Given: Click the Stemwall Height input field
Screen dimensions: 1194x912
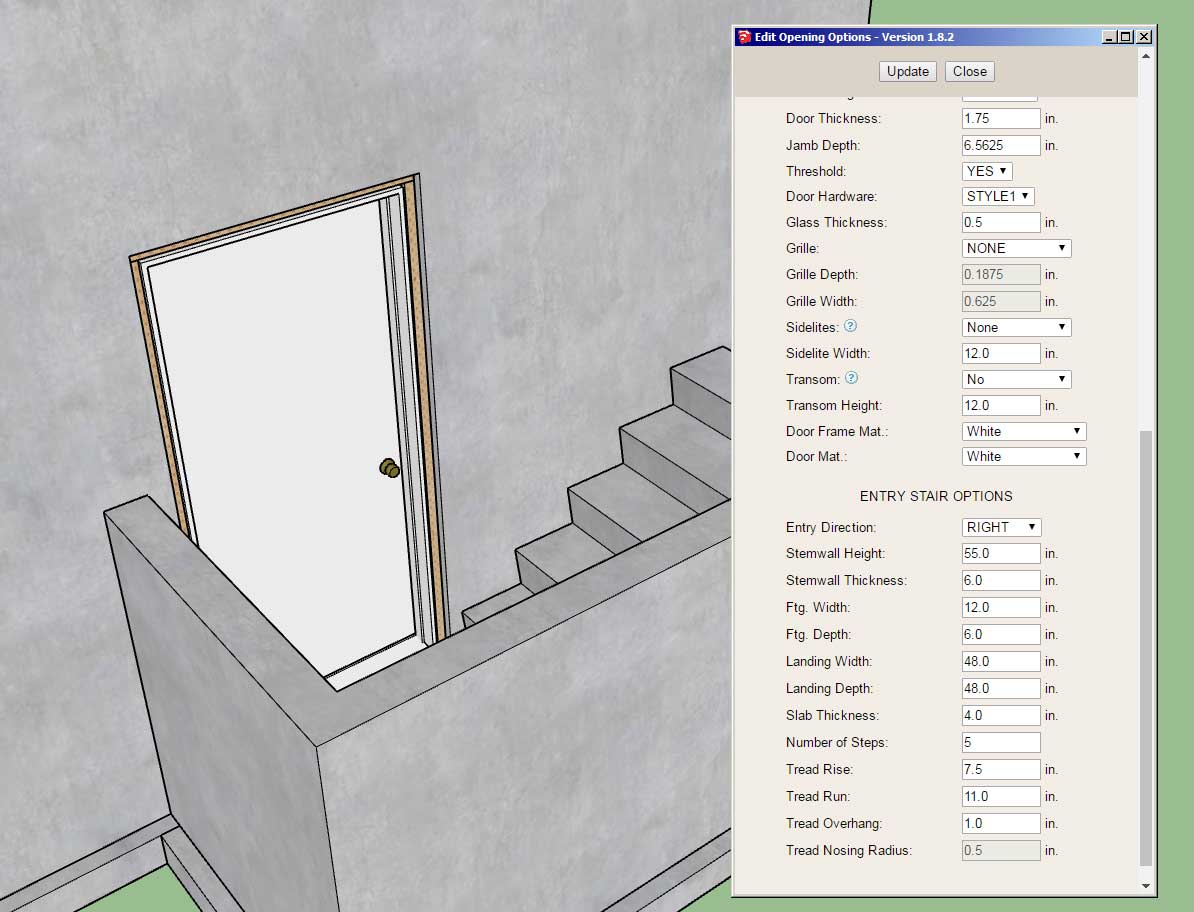Looking at the screenshot, I should 1001,553.
